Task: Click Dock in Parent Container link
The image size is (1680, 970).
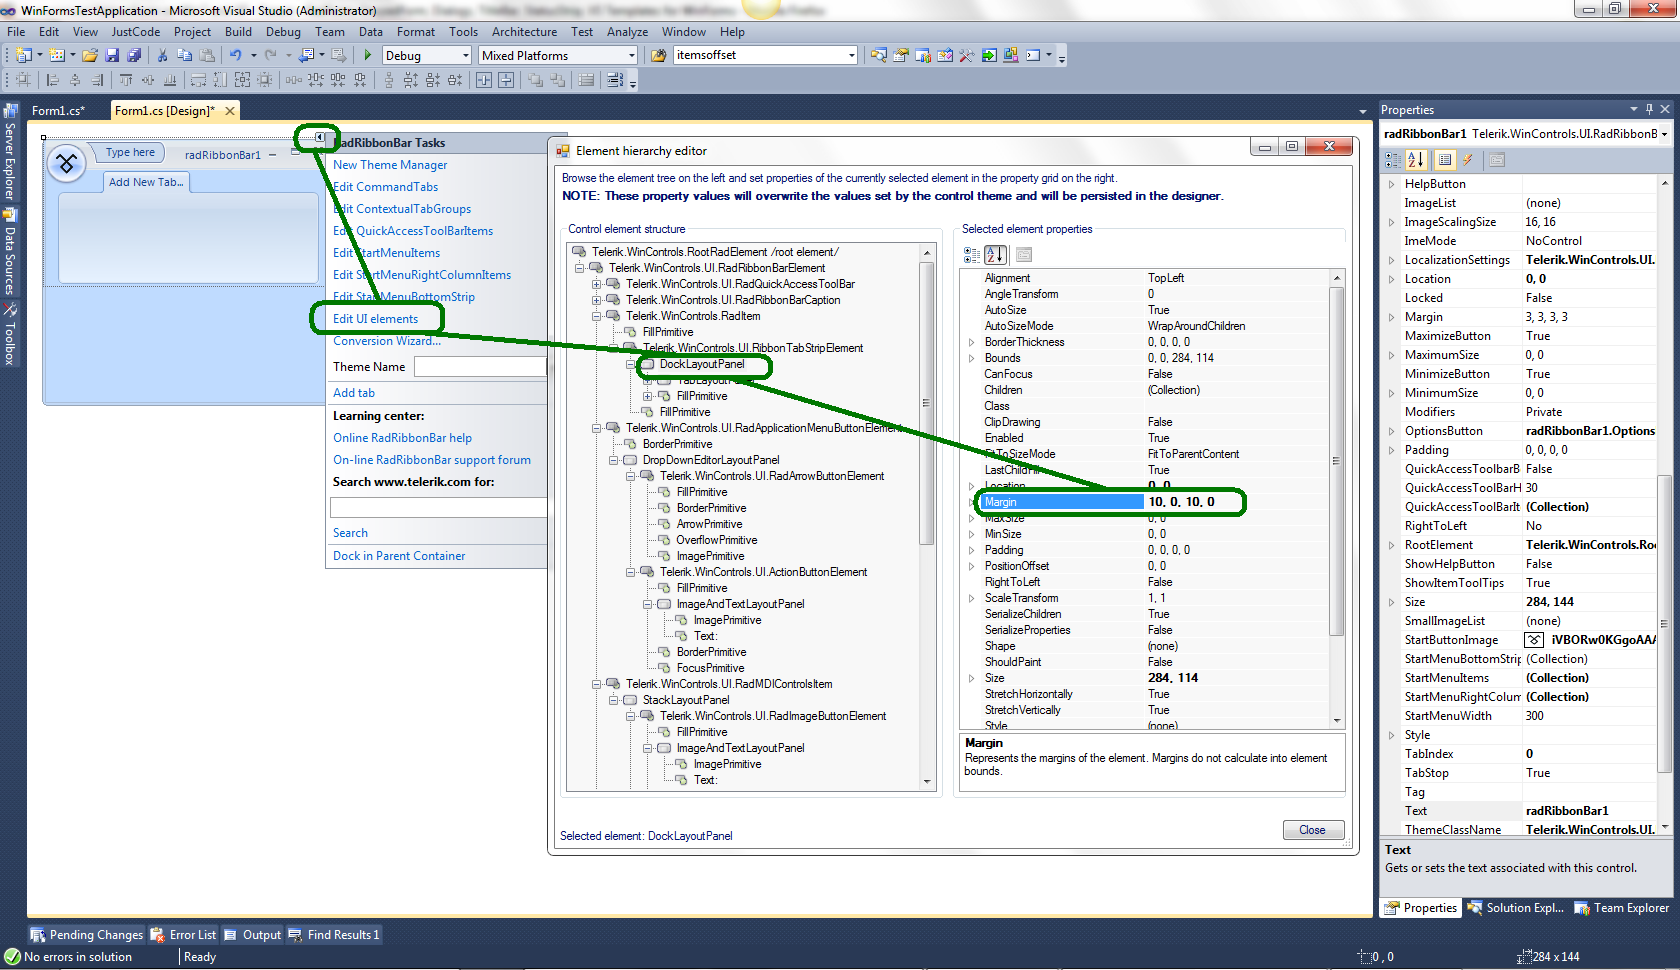Action: pos(399,556)
